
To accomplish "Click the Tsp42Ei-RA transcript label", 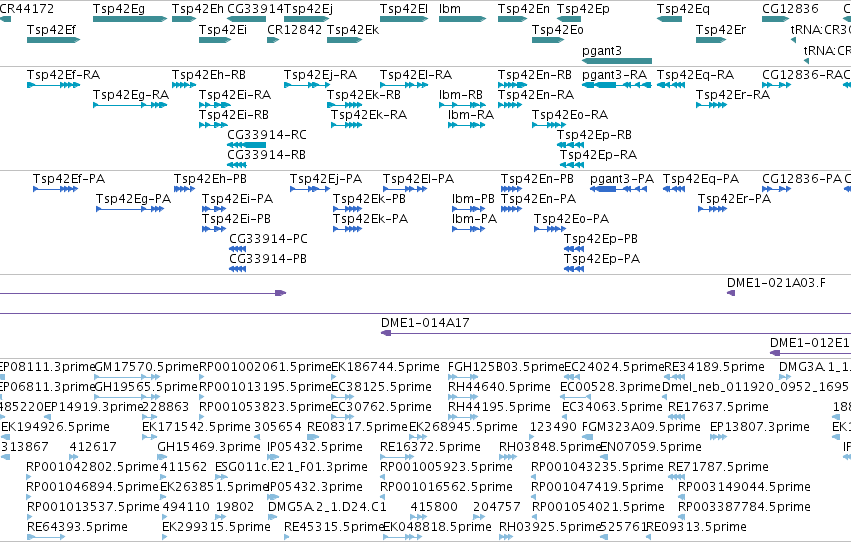I will 235,94.
